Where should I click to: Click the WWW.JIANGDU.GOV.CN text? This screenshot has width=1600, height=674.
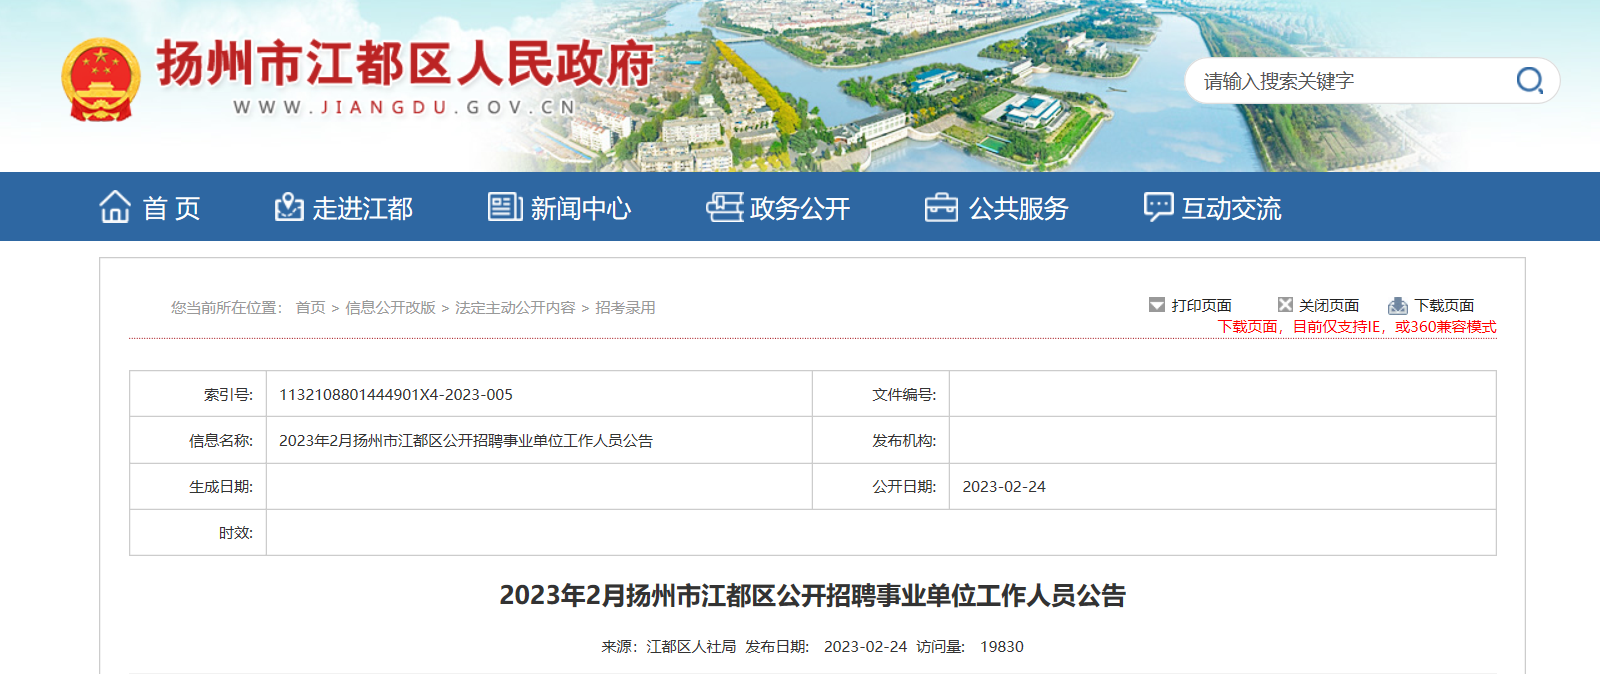point(405,107)
